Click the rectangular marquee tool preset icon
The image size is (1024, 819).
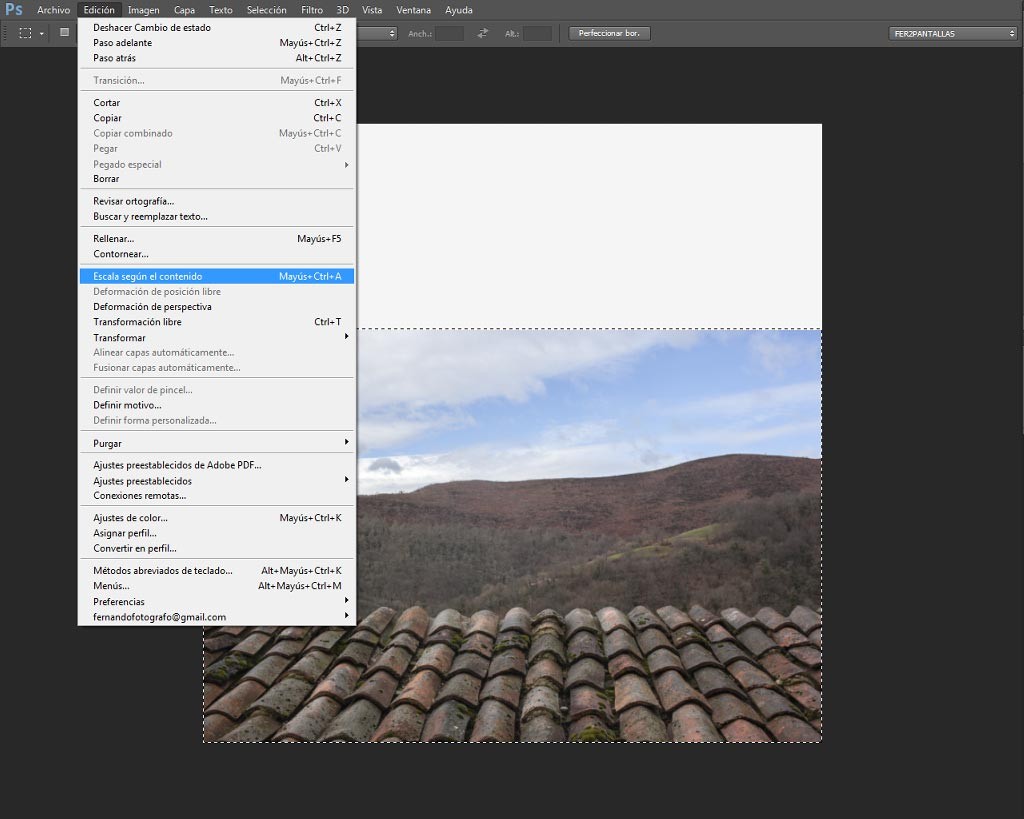tap(25, 33)
